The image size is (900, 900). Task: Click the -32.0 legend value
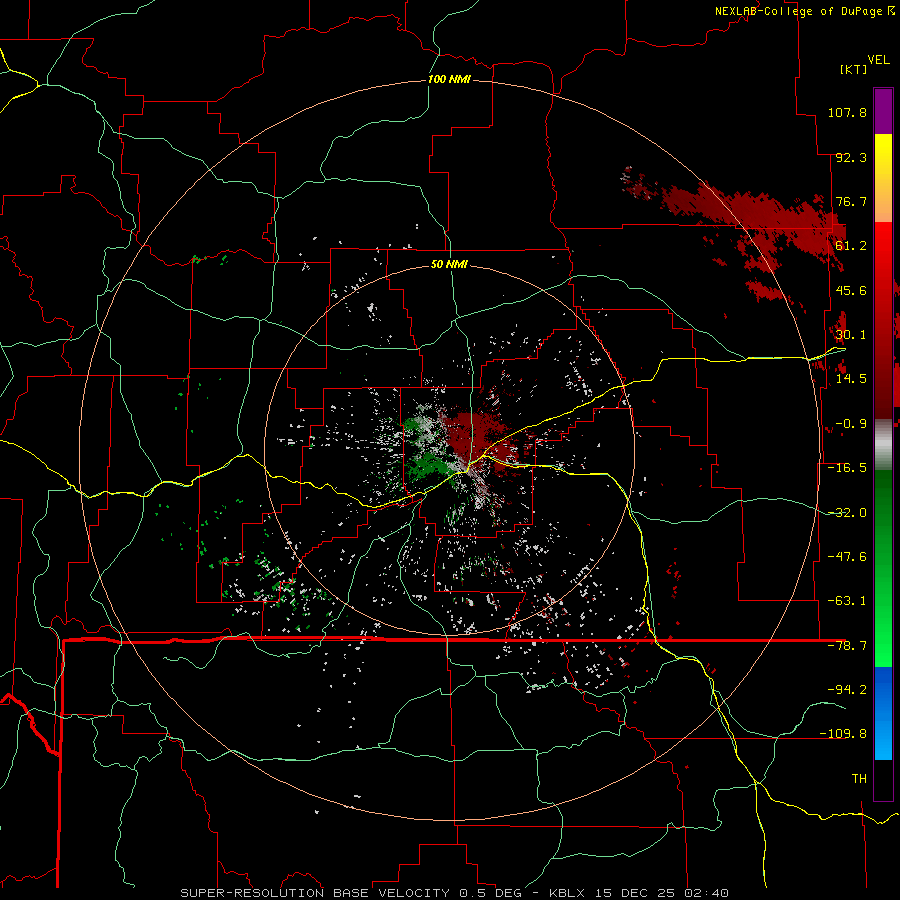point(847,513)
